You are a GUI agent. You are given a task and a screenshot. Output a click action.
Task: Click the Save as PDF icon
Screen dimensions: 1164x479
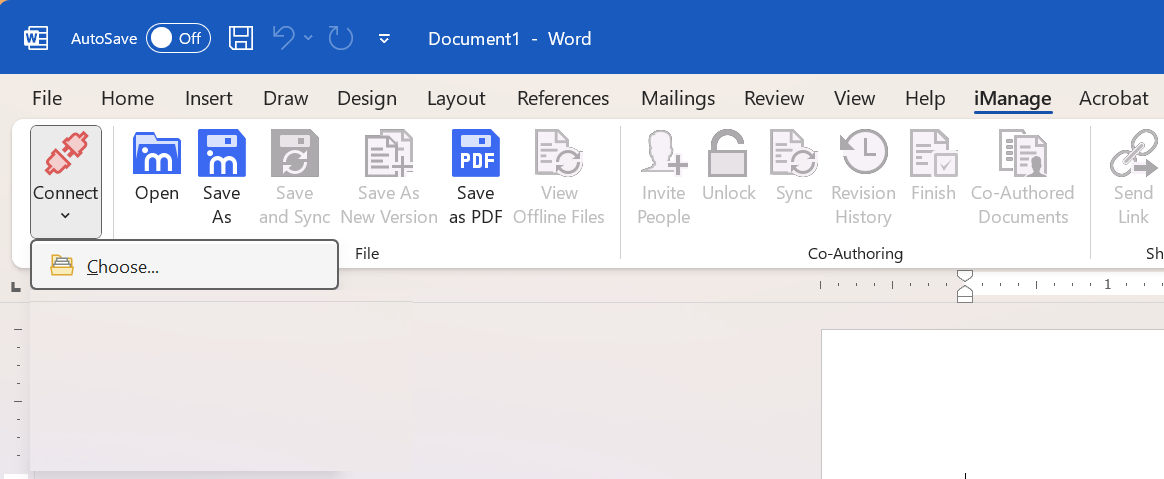coord(475,154)
